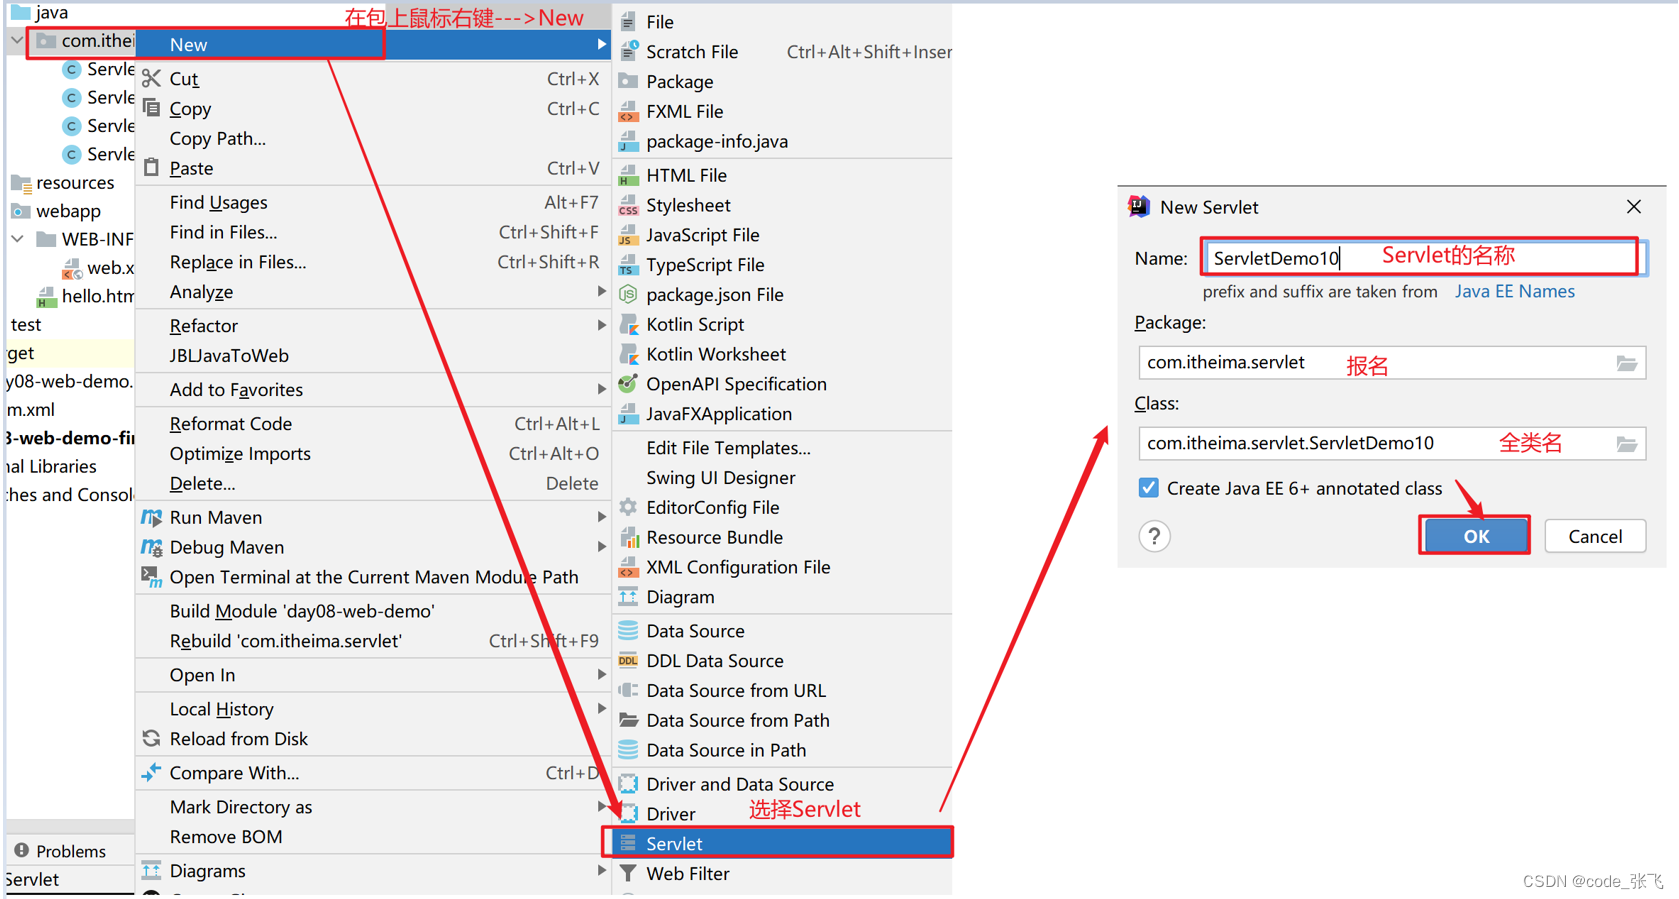Click the Class field browse folder icon
This screenshot has width=1679, height=899.
pyautogui.click(x=1627, y=444)
